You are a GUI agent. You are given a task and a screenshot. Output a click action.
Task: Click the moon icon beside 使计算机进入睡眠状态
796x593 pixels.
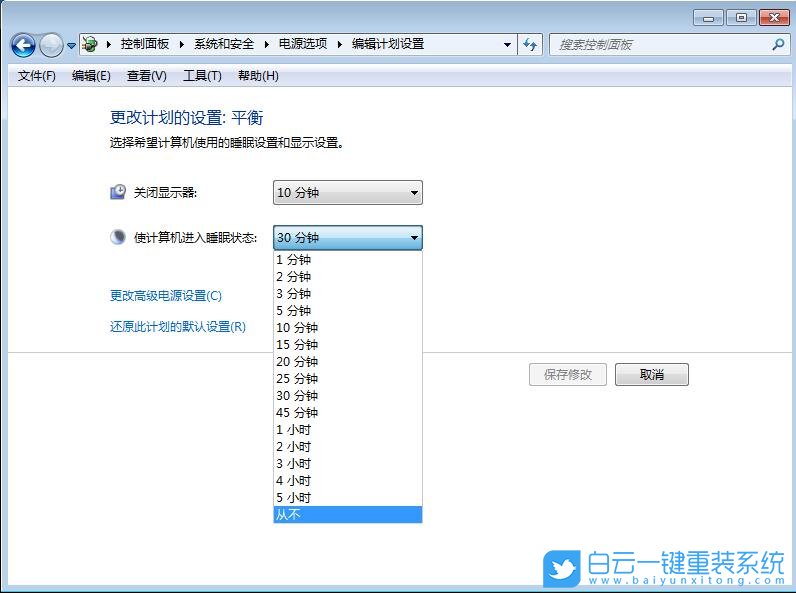click(118, 237)
